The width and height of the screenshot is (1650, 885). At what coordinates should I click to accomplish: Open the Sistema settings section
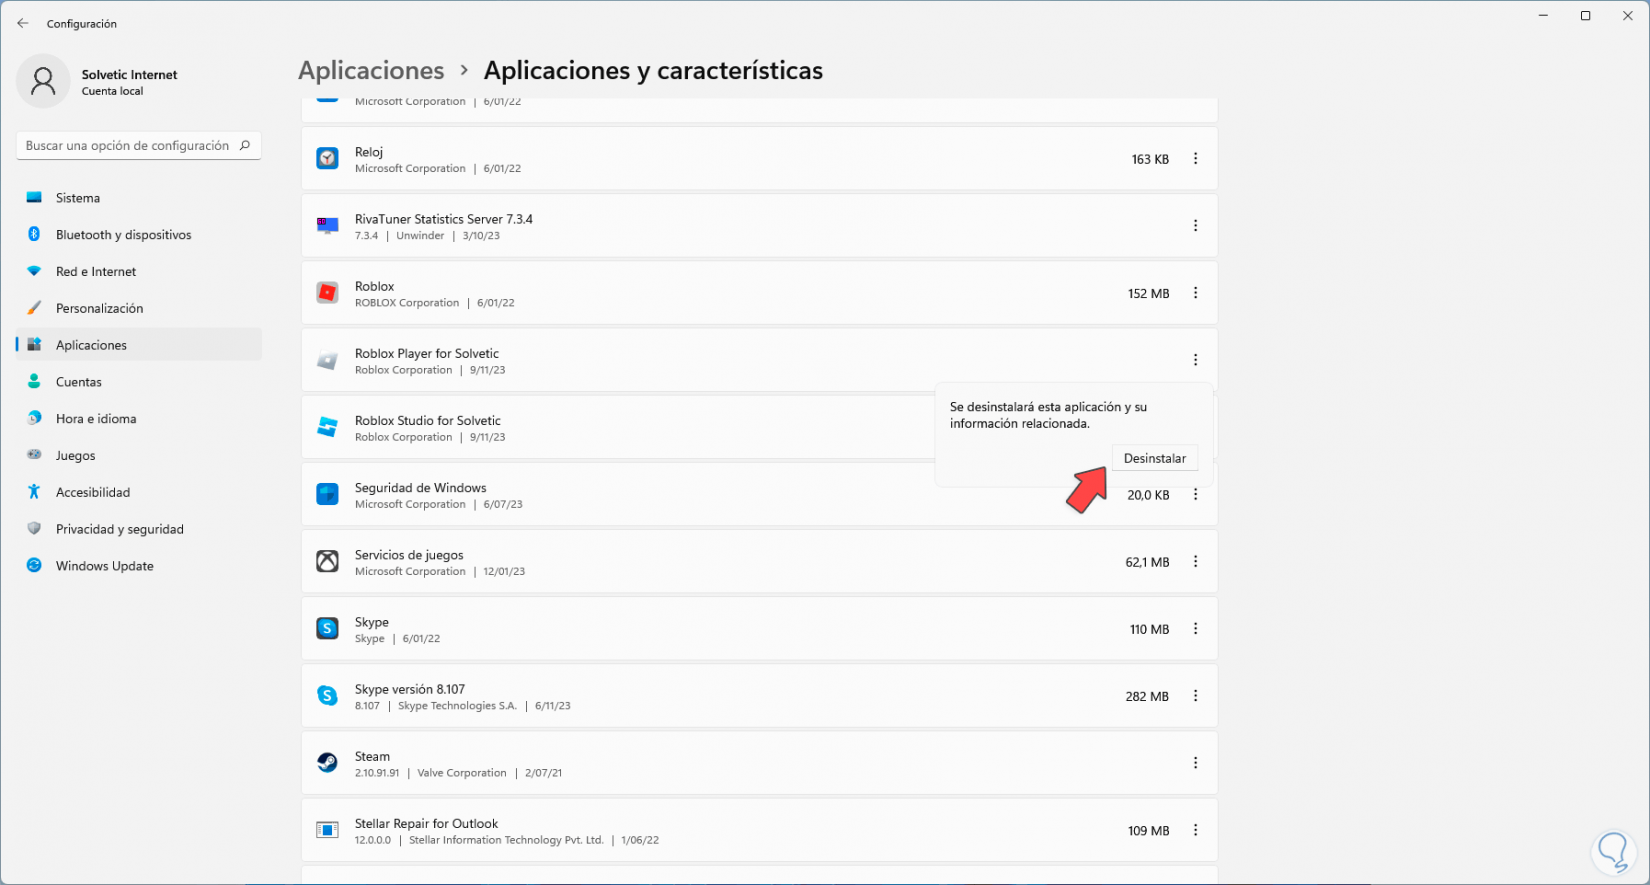tap(78, 198)
